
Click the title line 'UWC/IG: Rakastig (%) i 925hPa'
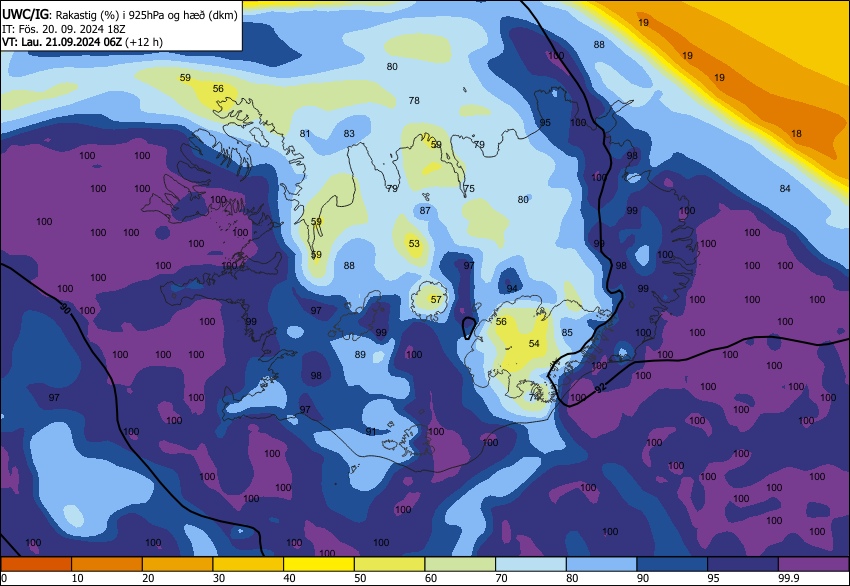tap(120, 15)
